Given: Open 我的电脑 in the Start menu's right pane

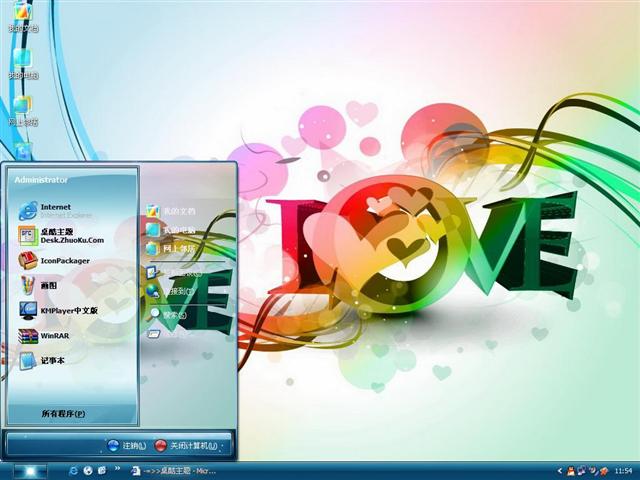Looking at the screenshot, I should point(171,230).
